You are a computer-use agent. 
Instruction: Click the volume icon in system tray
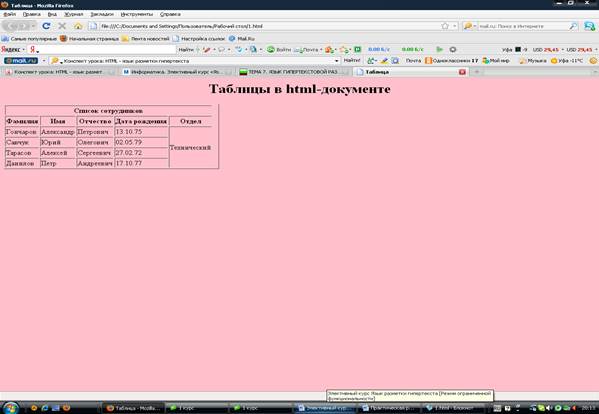coord(549,408)
